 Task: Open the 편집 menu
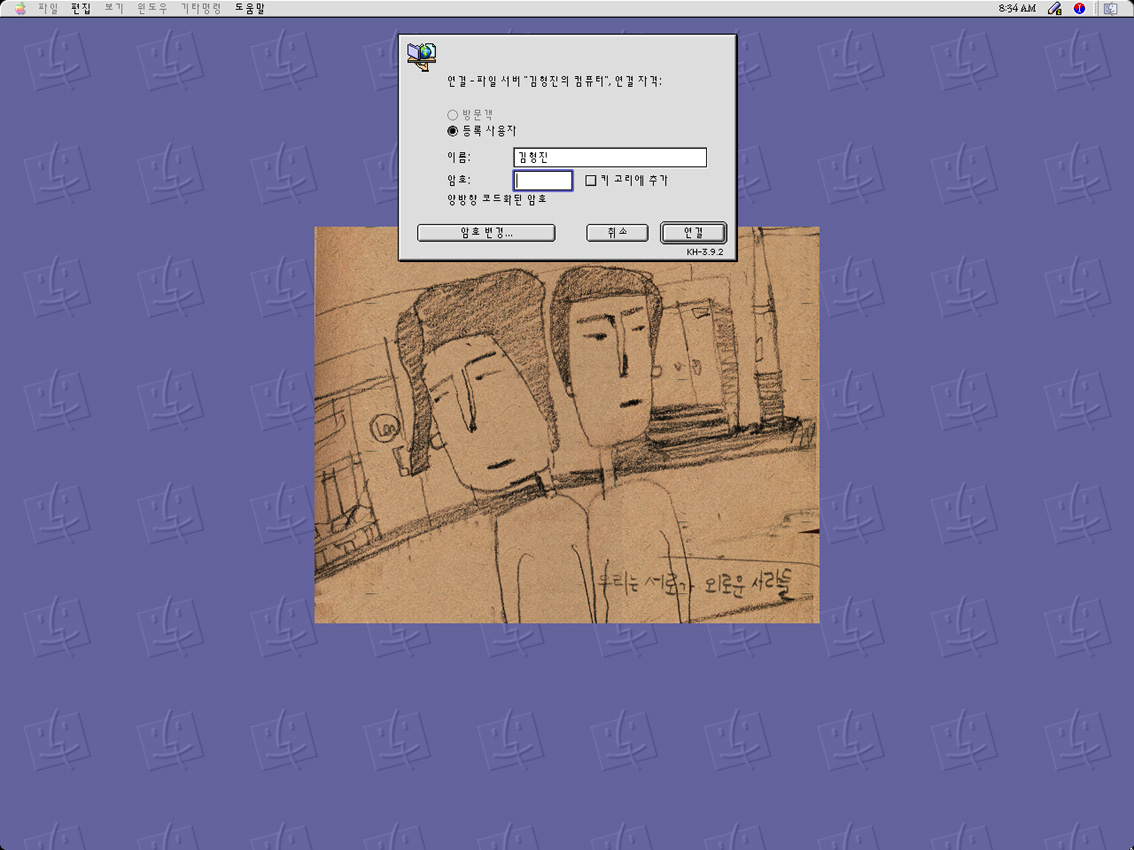pos(81,9)
